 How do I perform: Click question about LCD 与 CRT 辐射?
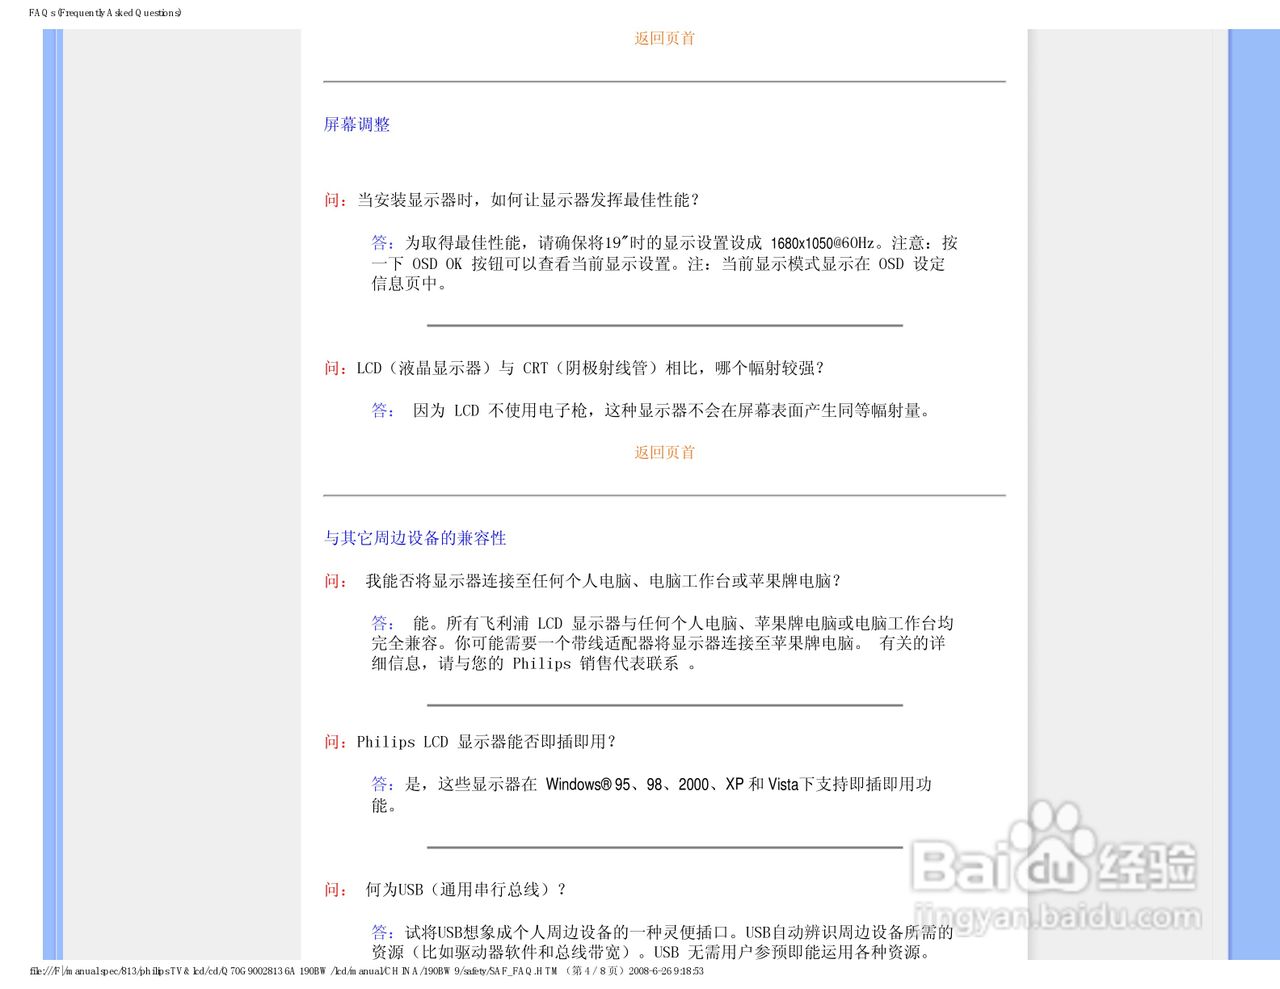click(x=590, y=368)
